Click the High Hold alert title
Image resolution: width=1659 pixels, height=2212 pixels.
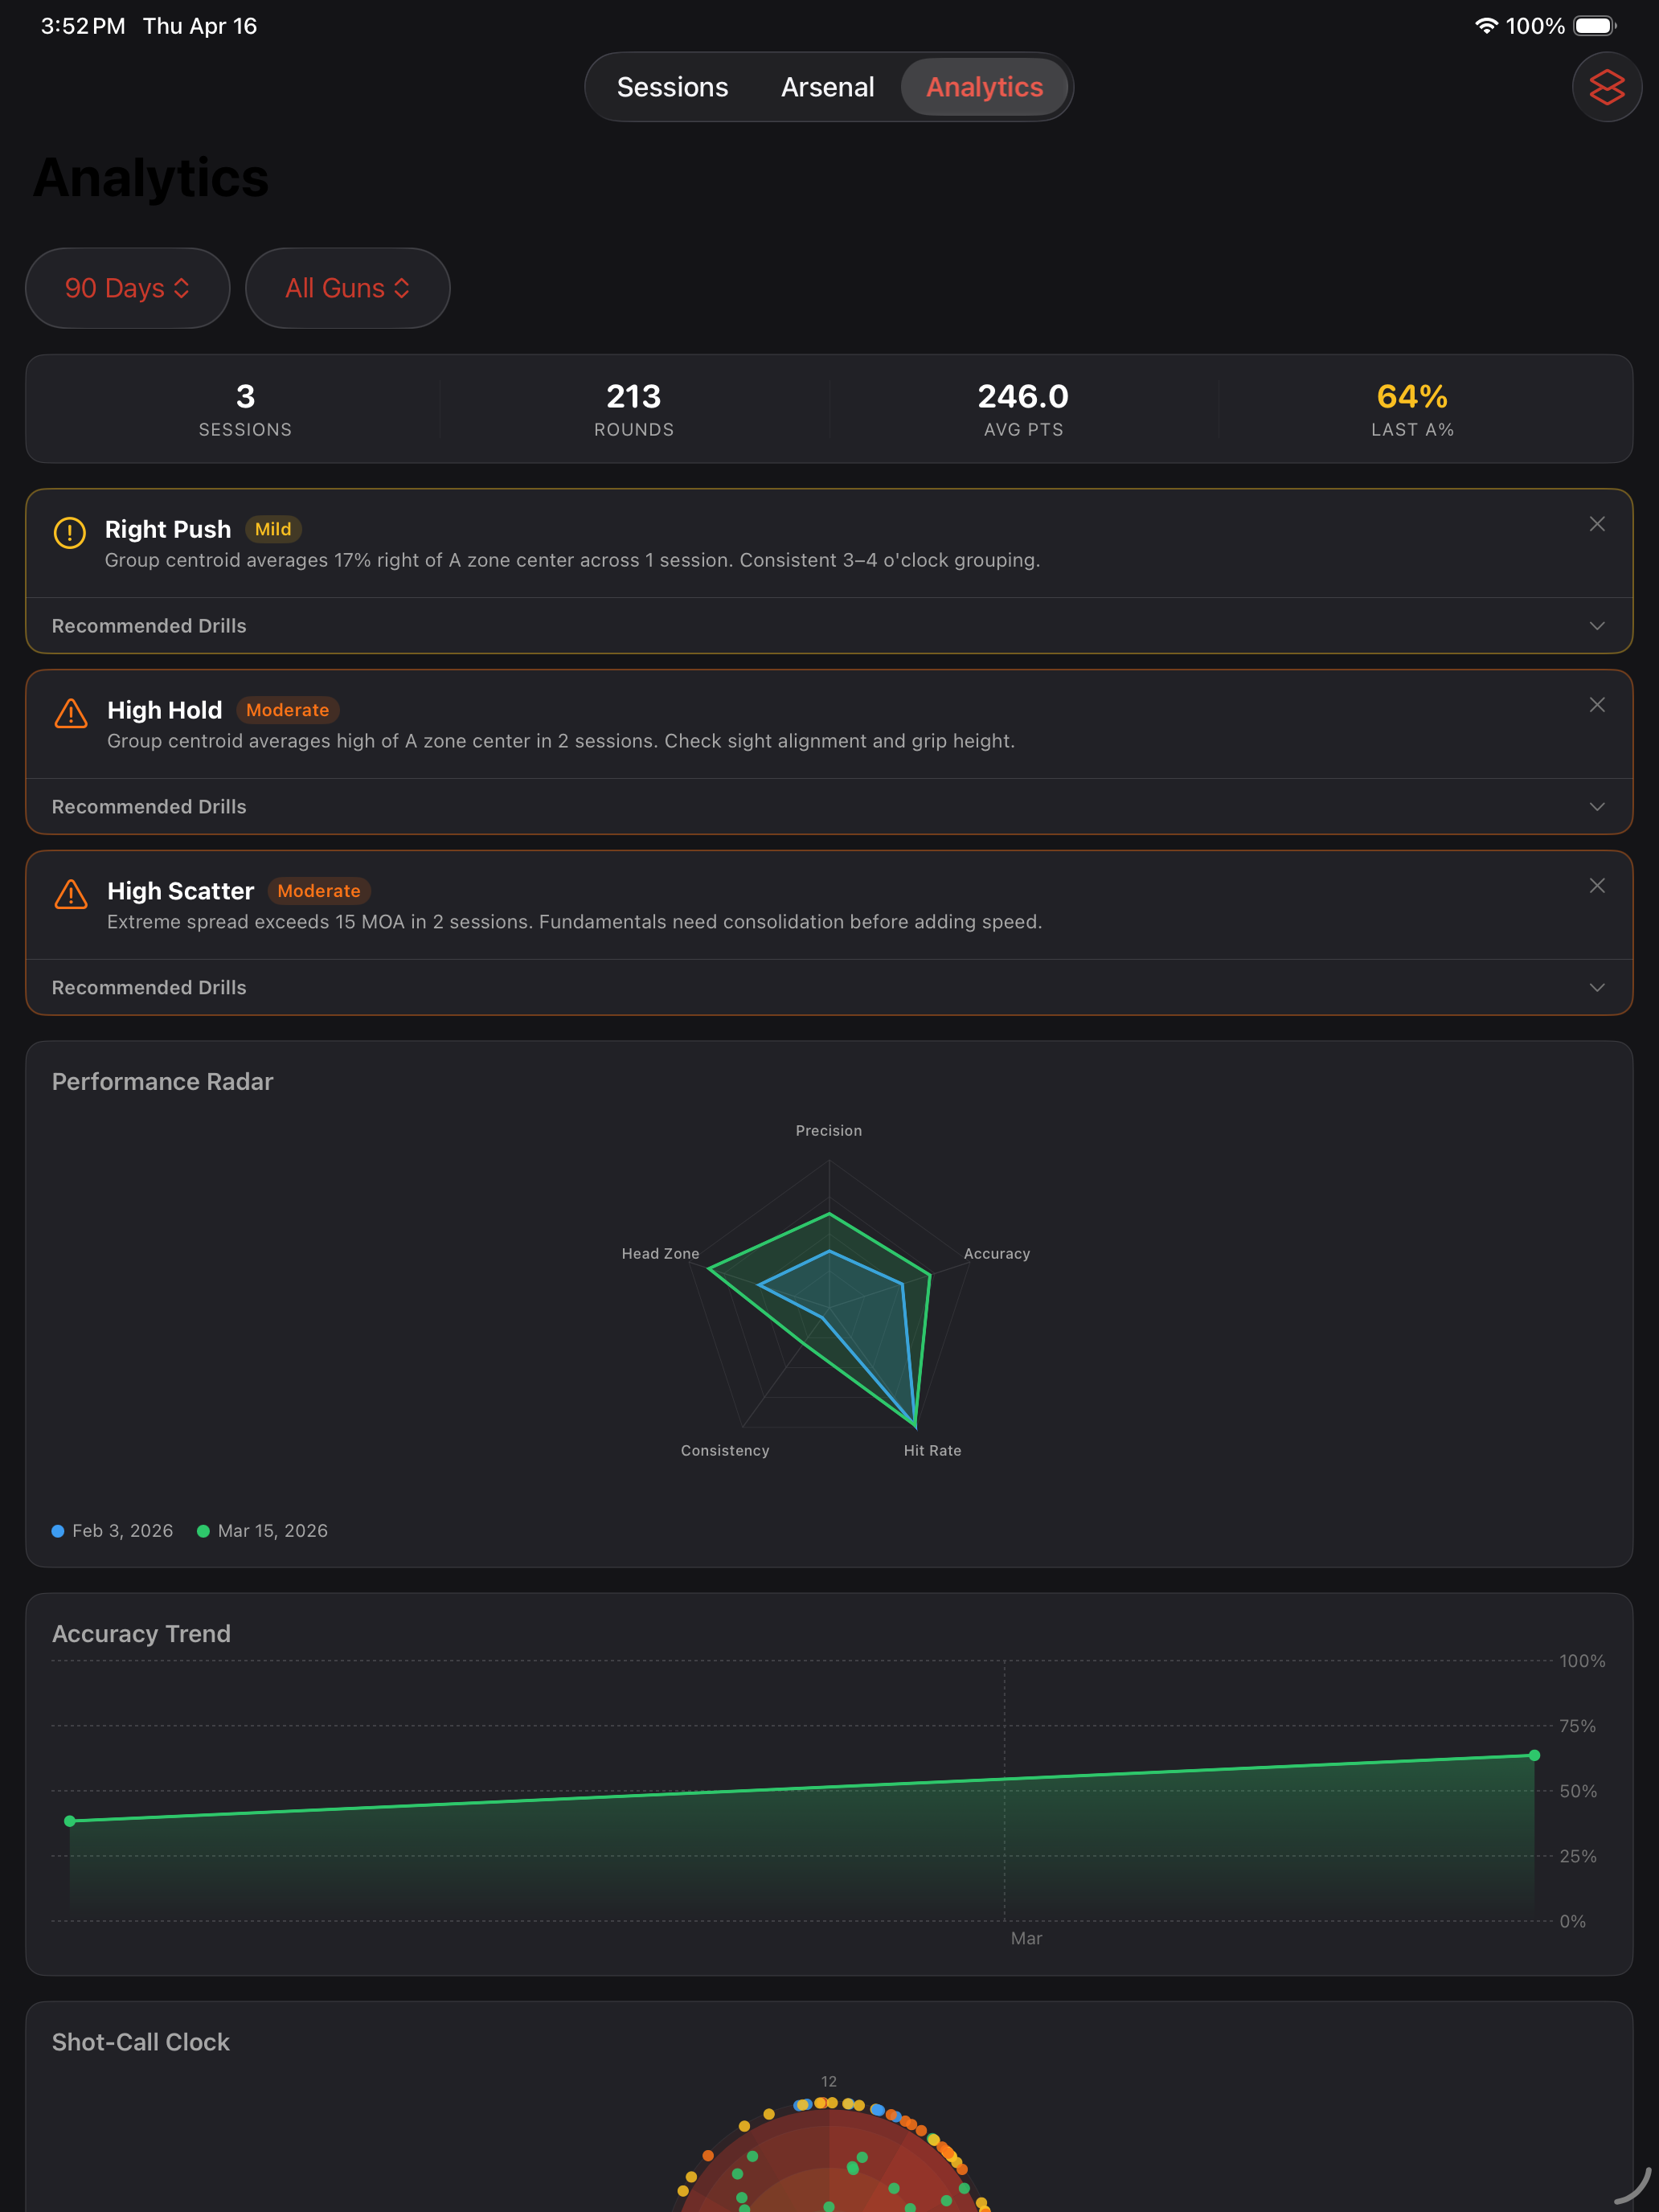(165, 710)
